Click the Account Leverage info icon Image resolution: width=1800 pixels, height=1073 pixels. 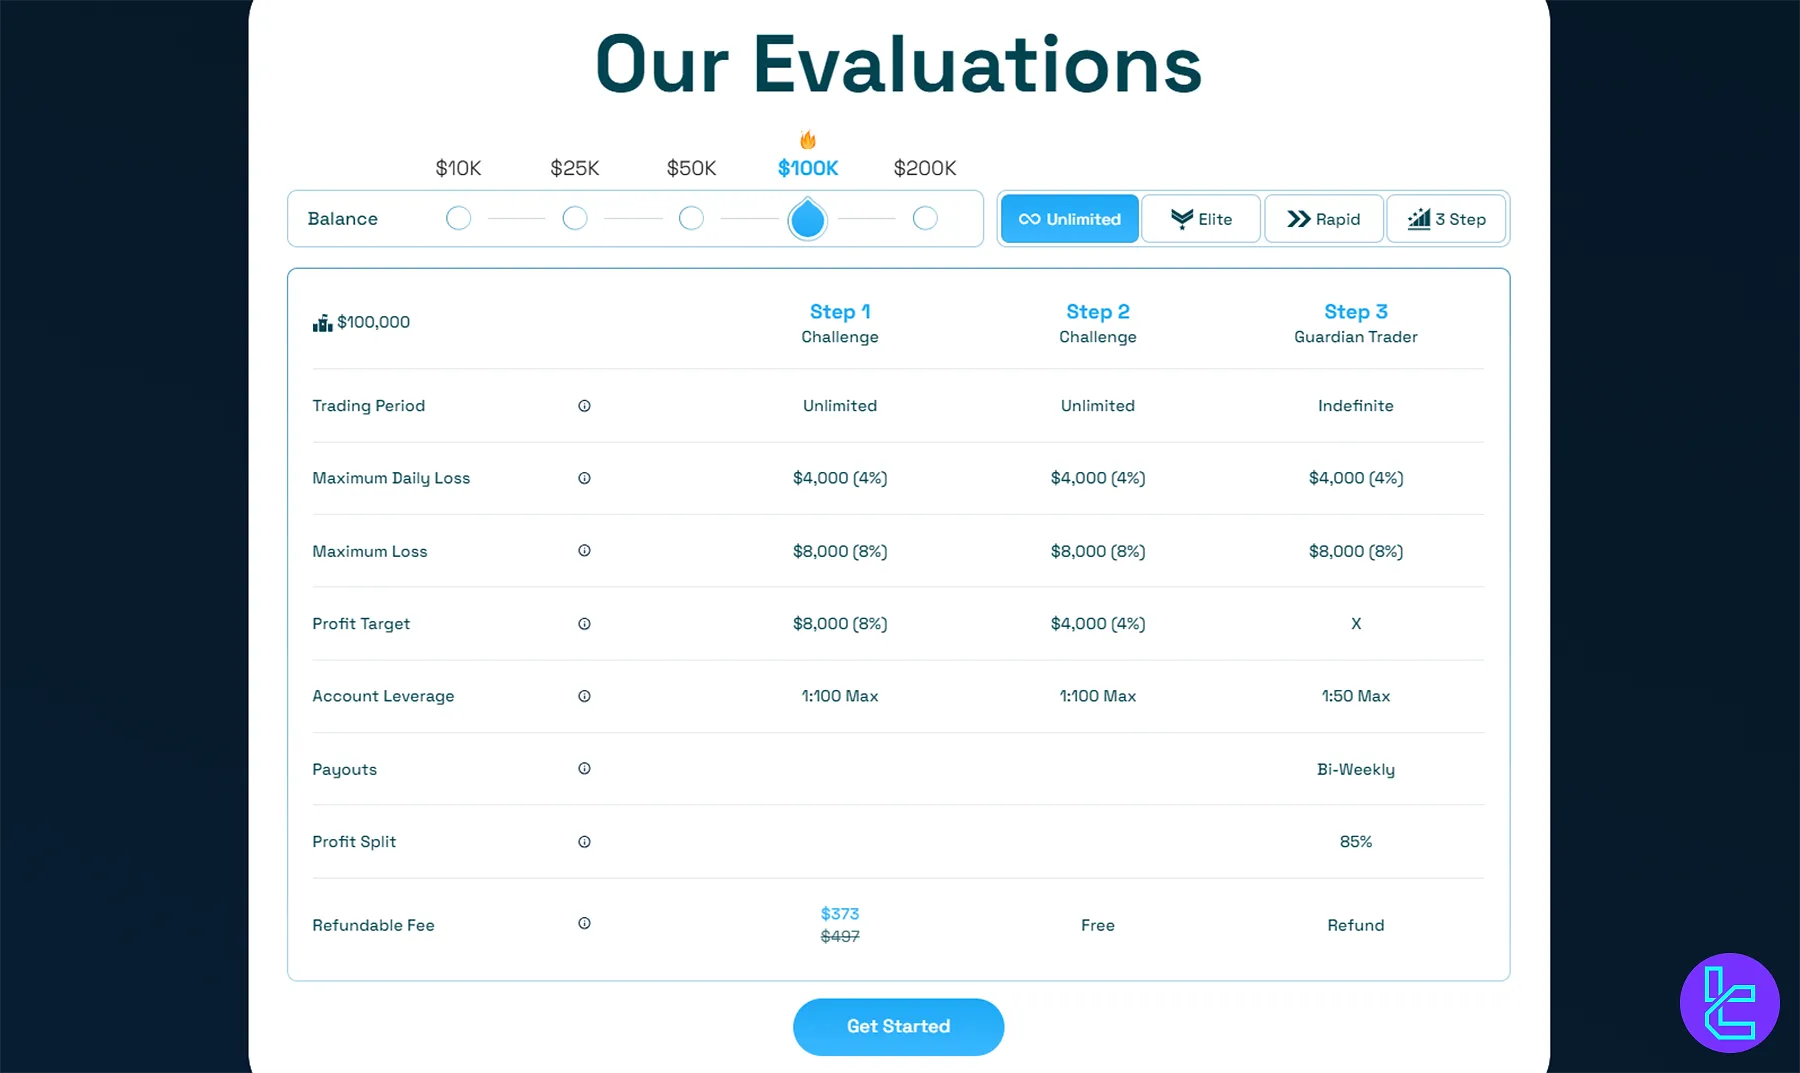[x=584, y=696]
